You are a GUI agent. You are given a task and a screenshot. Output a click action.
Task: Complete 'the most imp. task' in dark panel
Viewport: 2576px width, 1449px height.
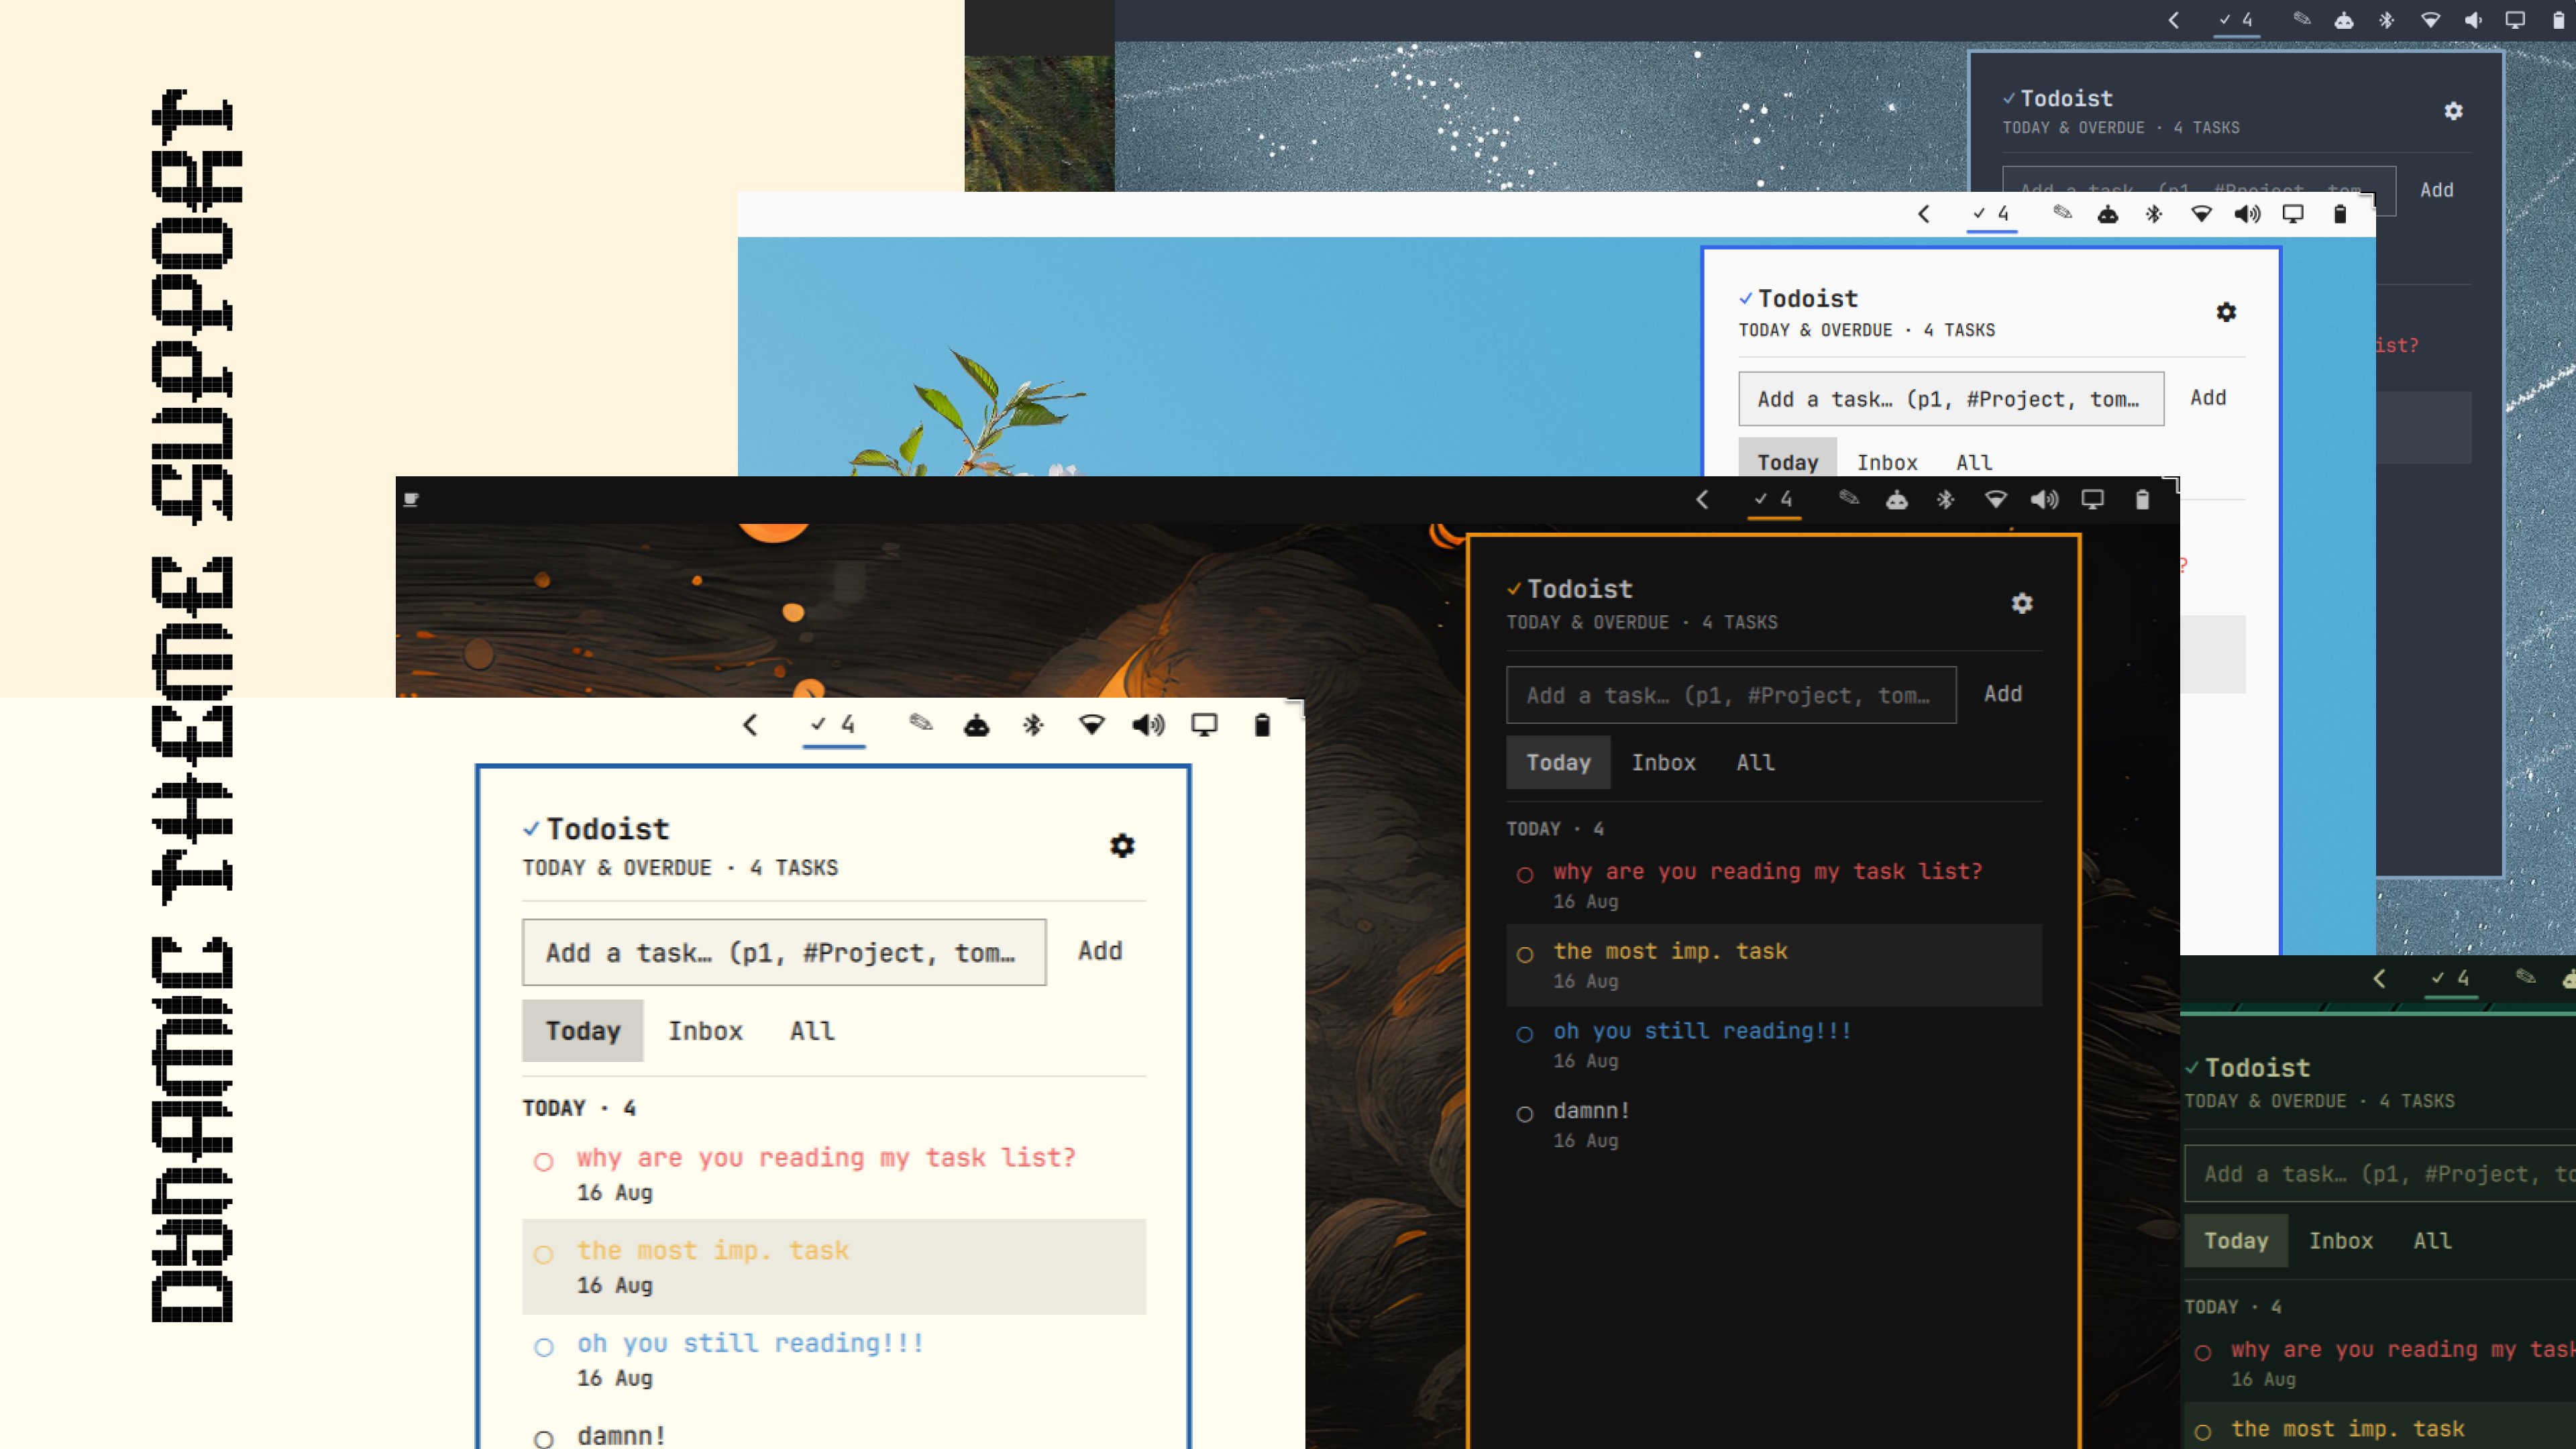[x=1525, y=955]
